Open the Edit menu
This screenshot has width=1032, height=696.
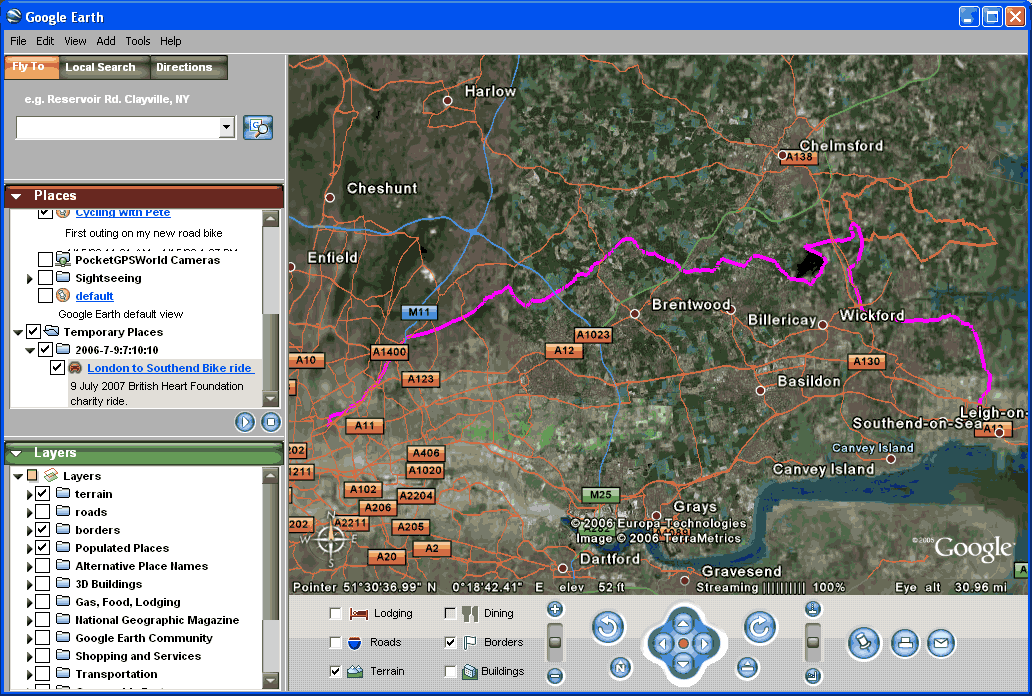45,41
